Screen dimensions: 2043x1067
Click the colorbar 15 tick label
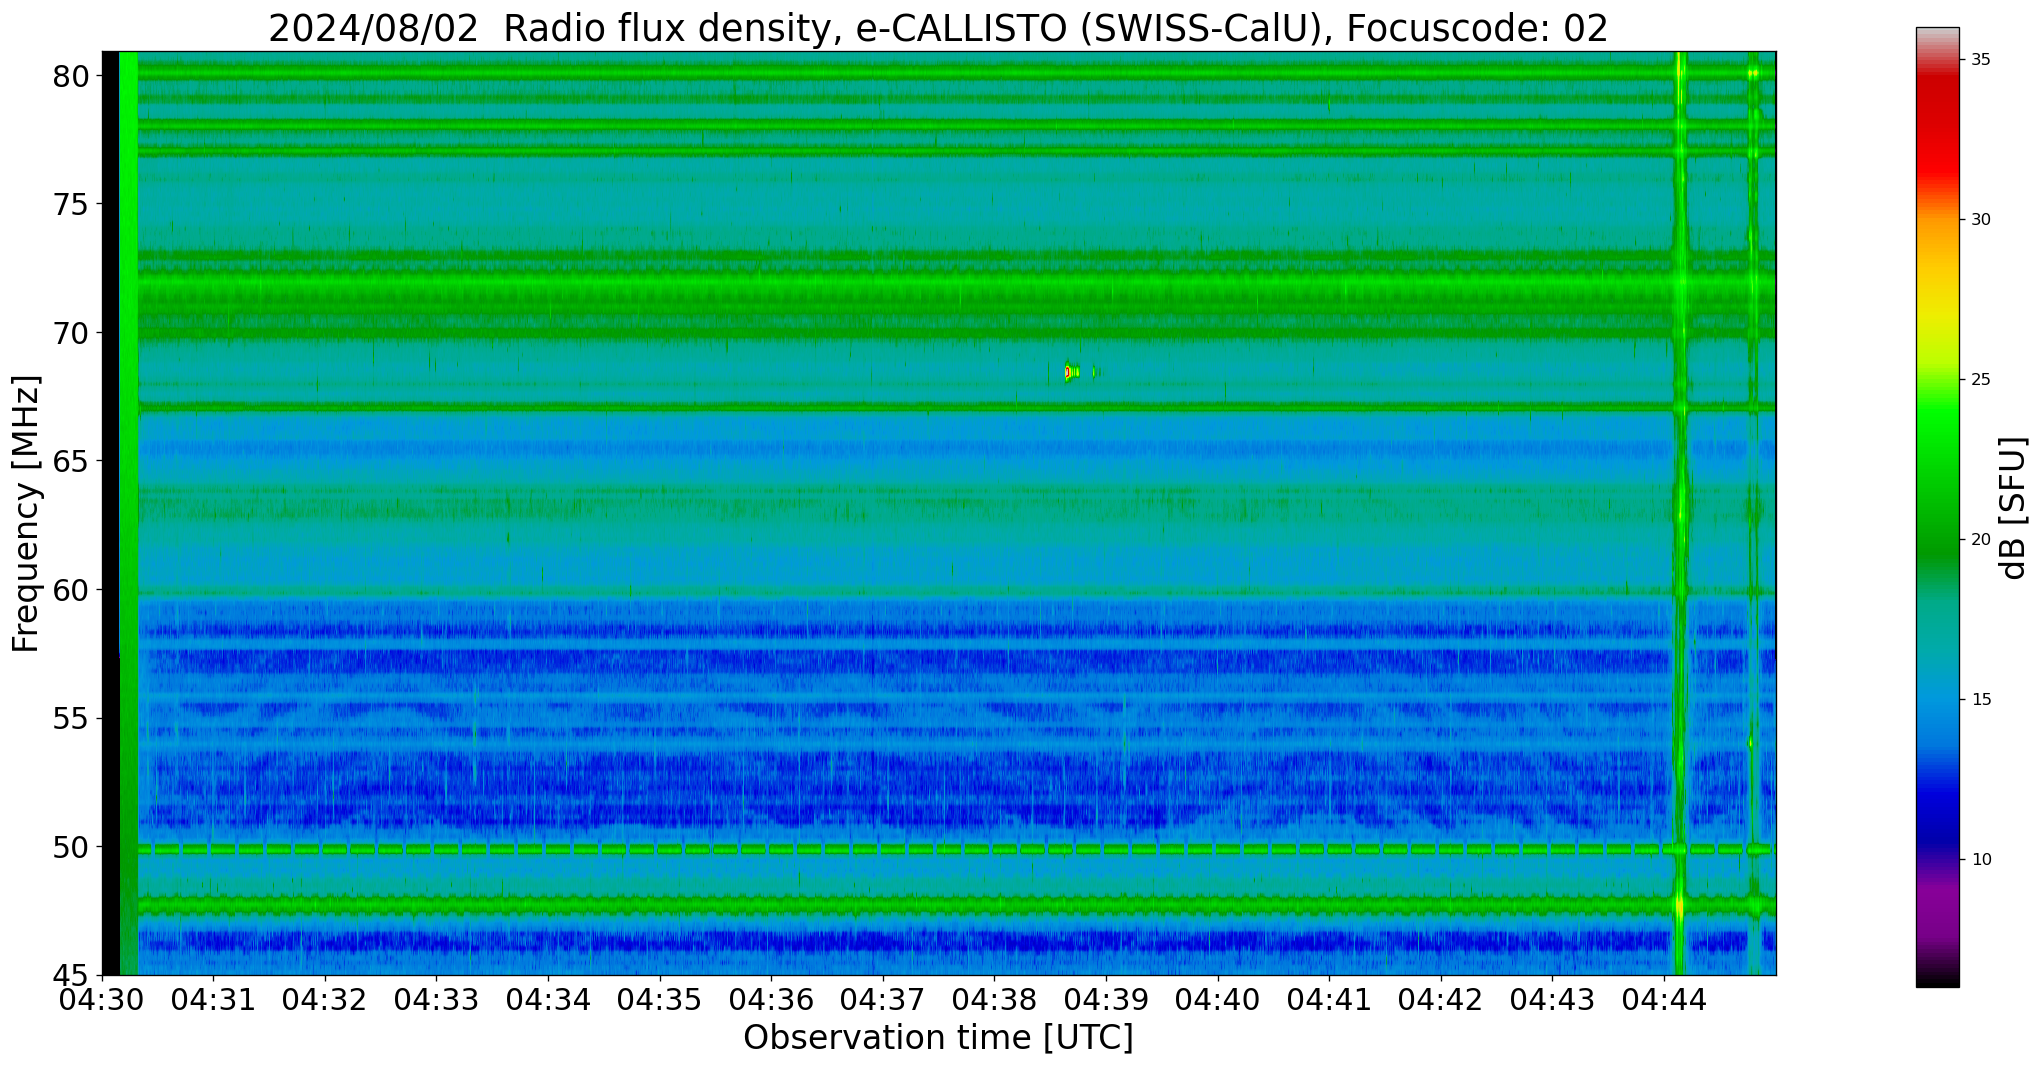point(1981,700)
